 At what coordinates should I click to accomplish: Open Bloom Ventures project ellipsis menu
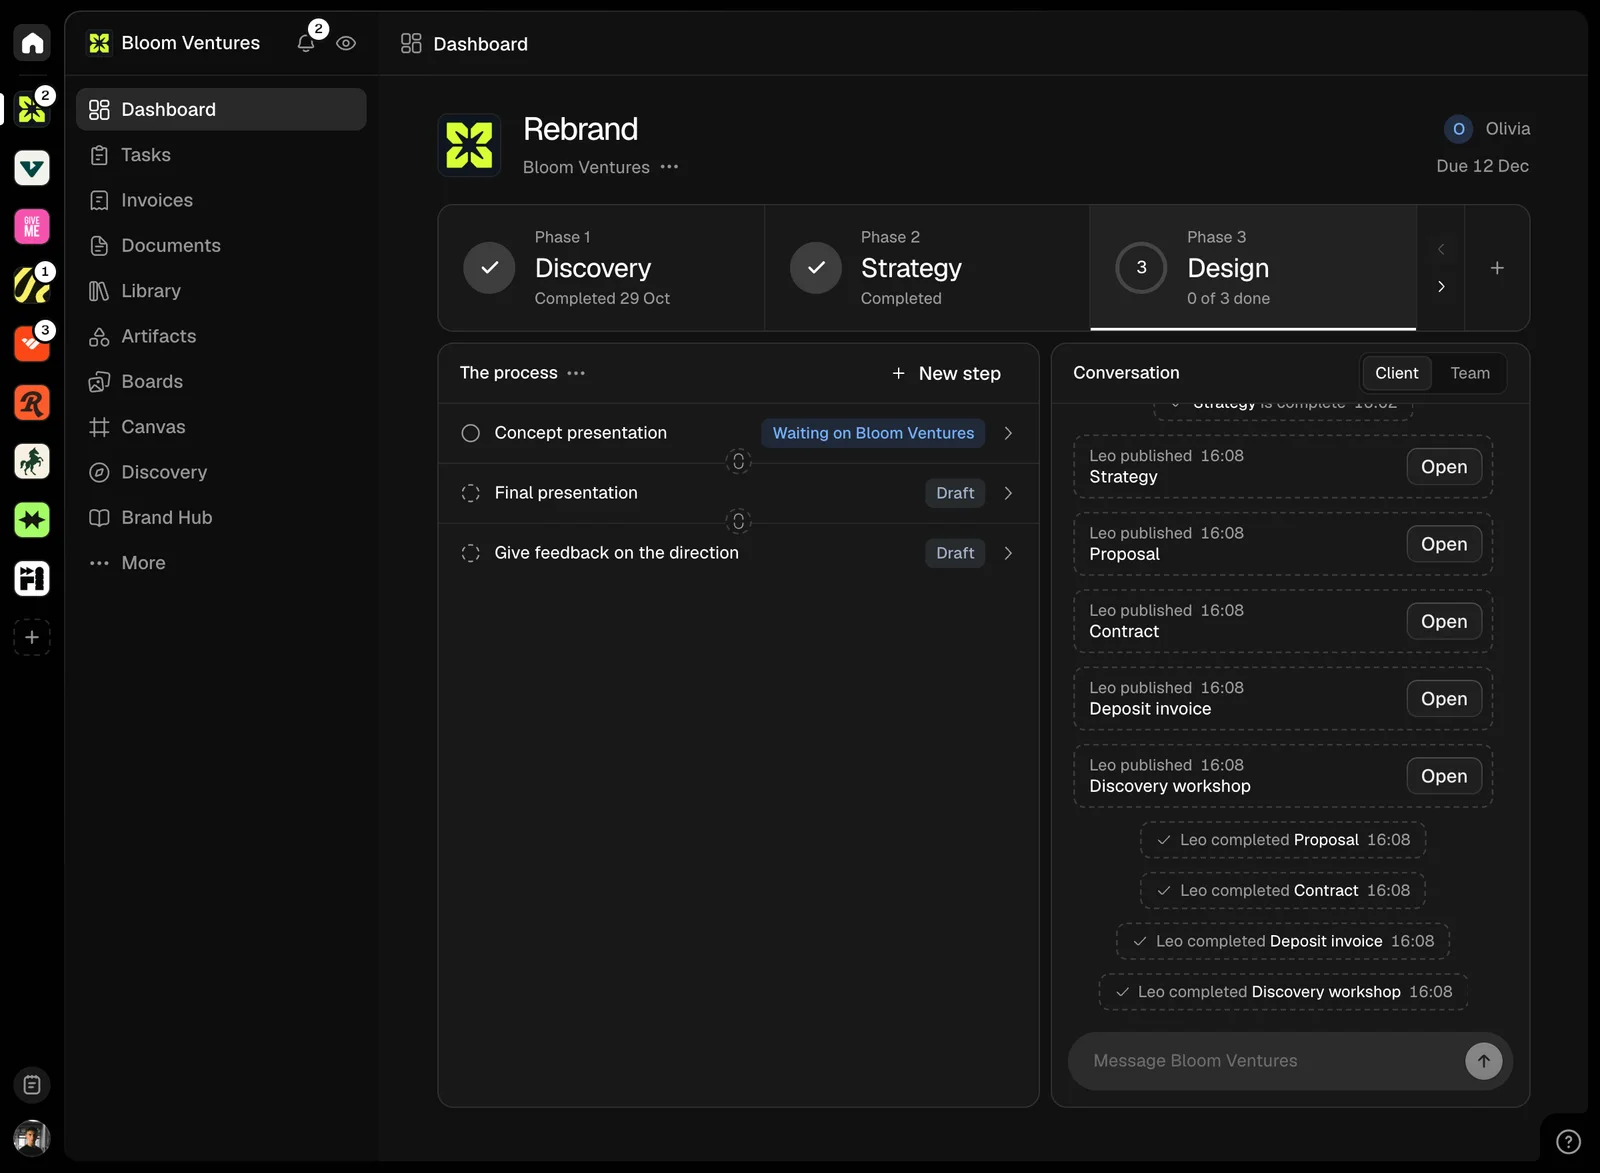click(x=669, y=167)
